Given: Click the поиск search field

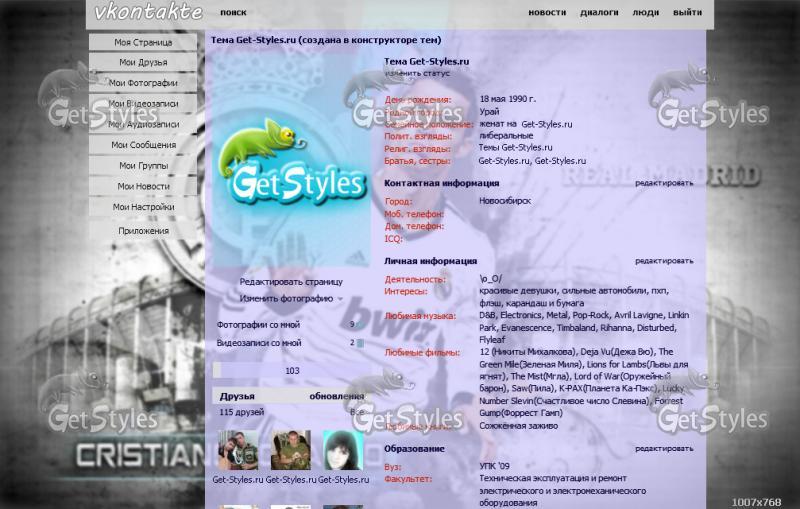Looking at the screenshot, I should point(233,13).
